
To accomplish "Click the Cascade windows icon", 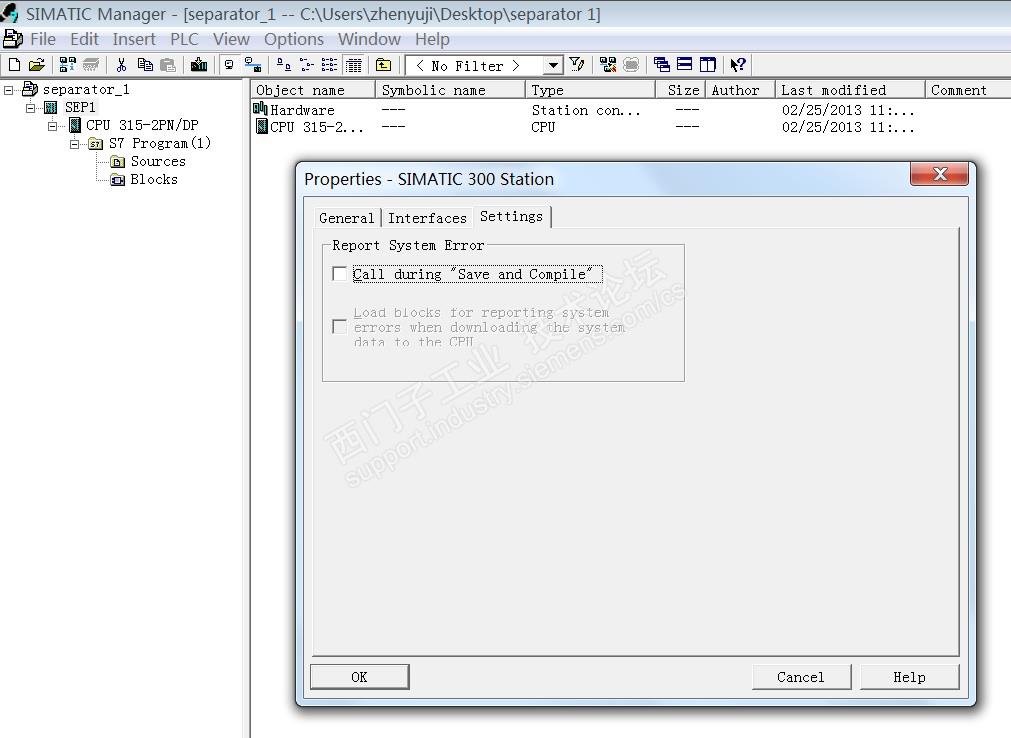I will [662, 64].
